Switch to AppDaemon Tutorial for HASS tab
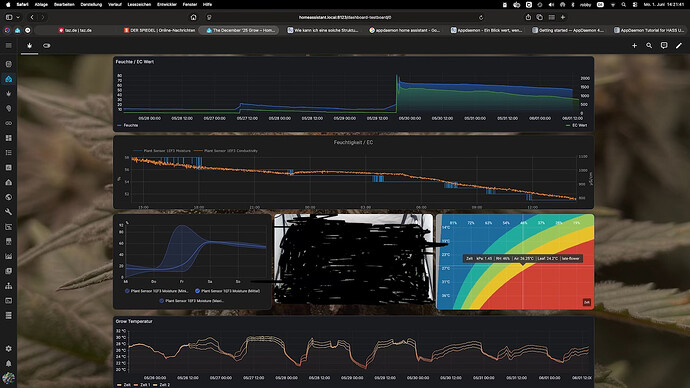Viewport: 690px width, 388px height. pos(649,30)
